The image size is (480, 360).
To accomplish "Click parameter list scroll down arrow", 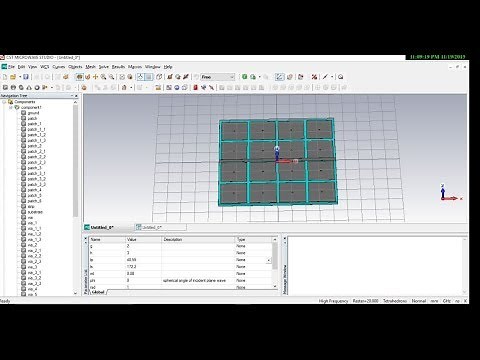I will (275, 286).
